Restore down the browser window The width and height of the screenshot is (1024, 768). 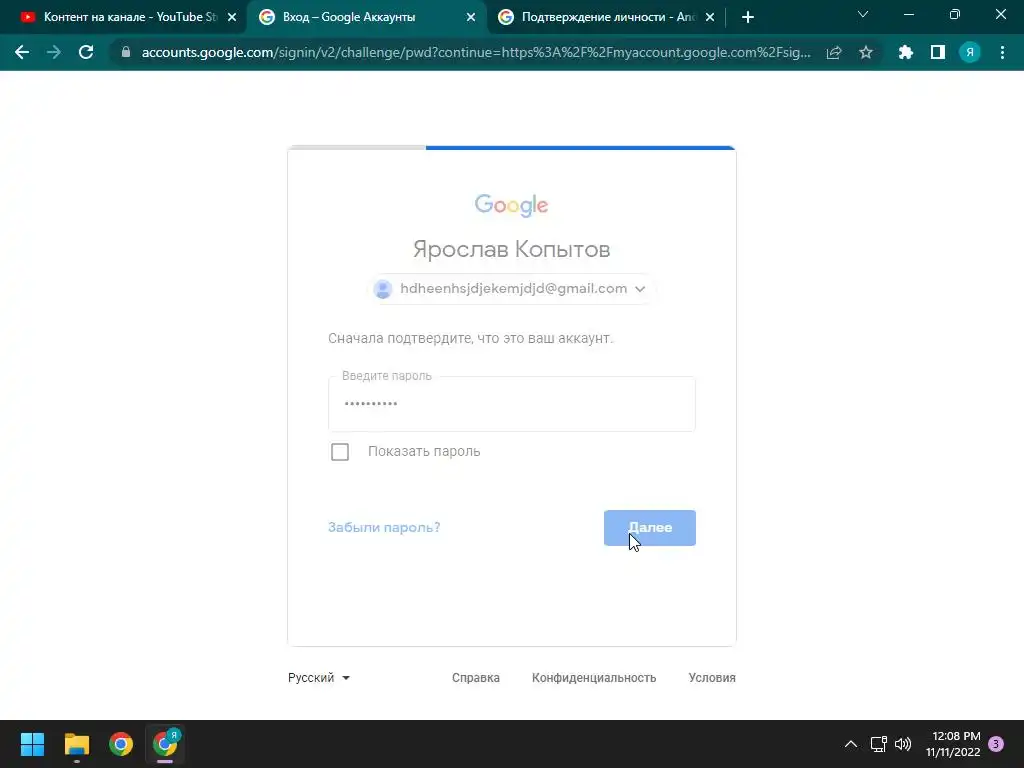(x=955, y=14)
